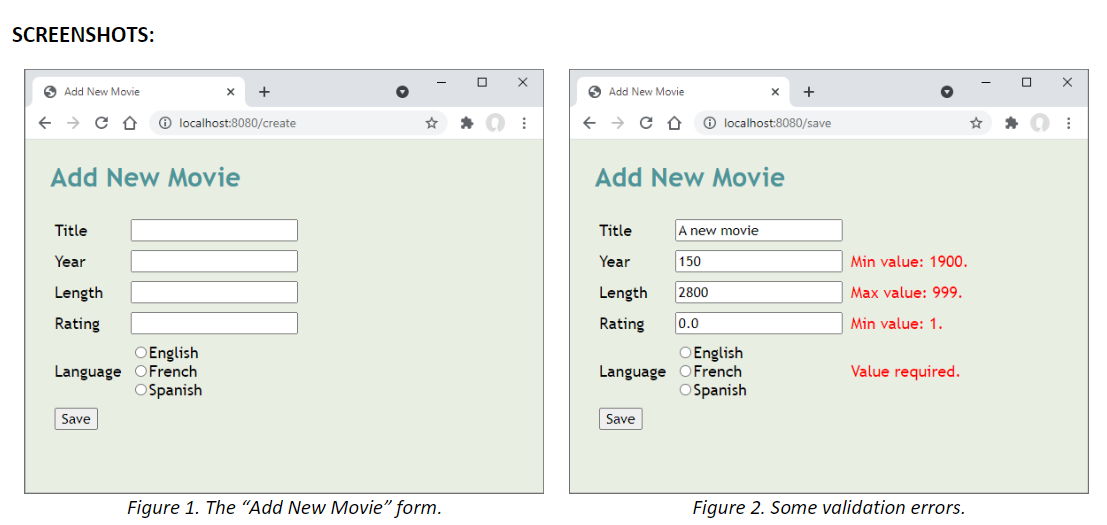
Task: Click 'Value required.' error text
Action: [x=905, y=371]
